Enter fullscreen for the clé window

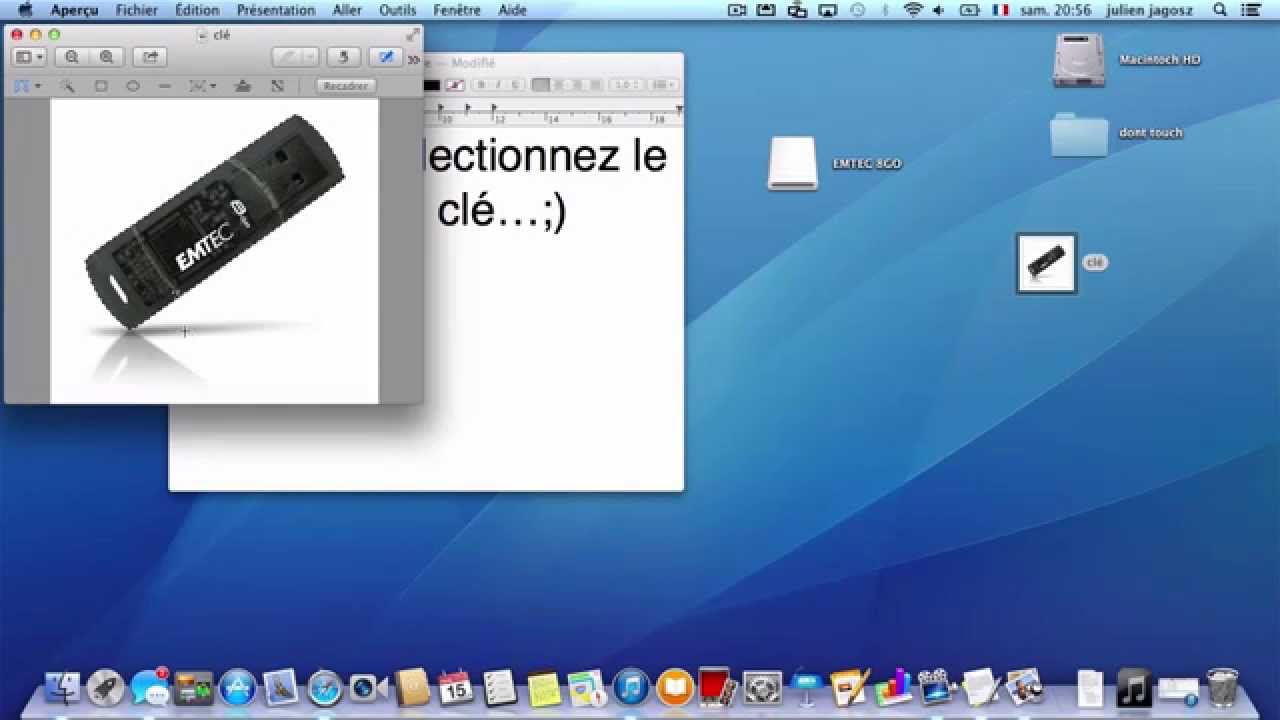click(412, 34)
